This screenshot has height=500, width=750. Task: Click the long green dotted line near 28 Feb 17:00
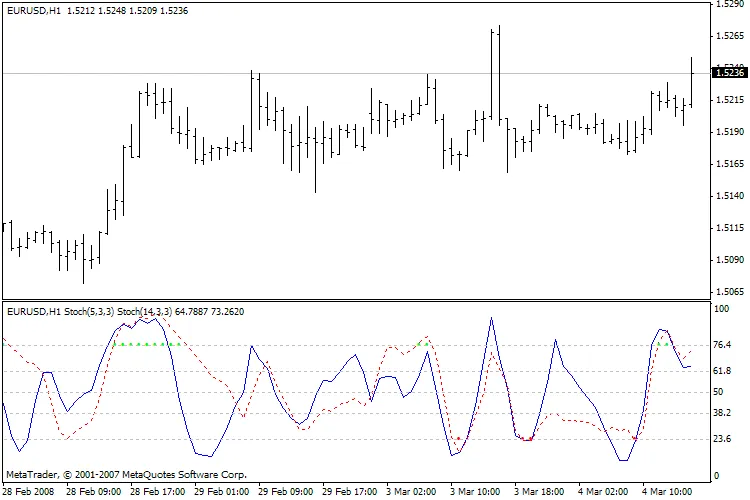147,344
